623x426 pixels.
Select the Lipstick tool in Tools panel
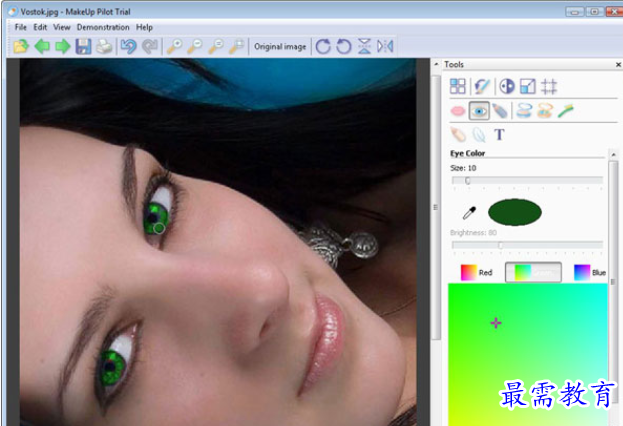click(x=458, y=112)
